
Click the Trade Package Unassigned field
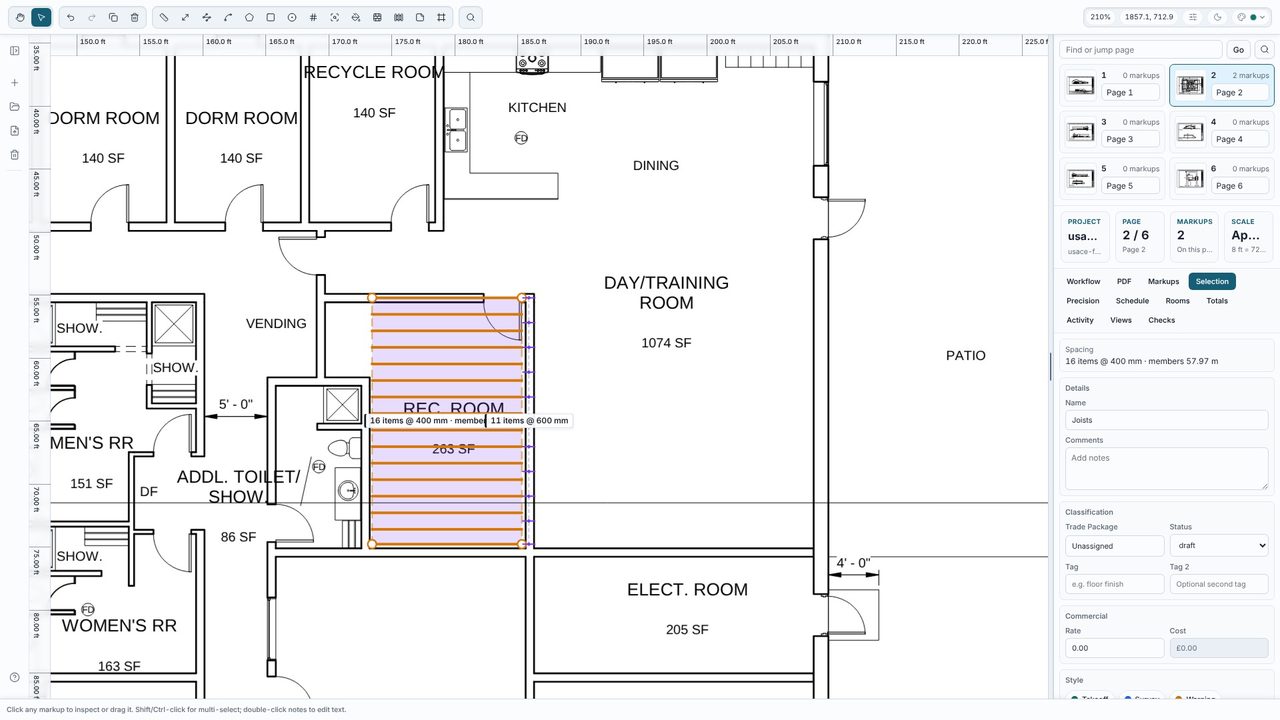1114,546
